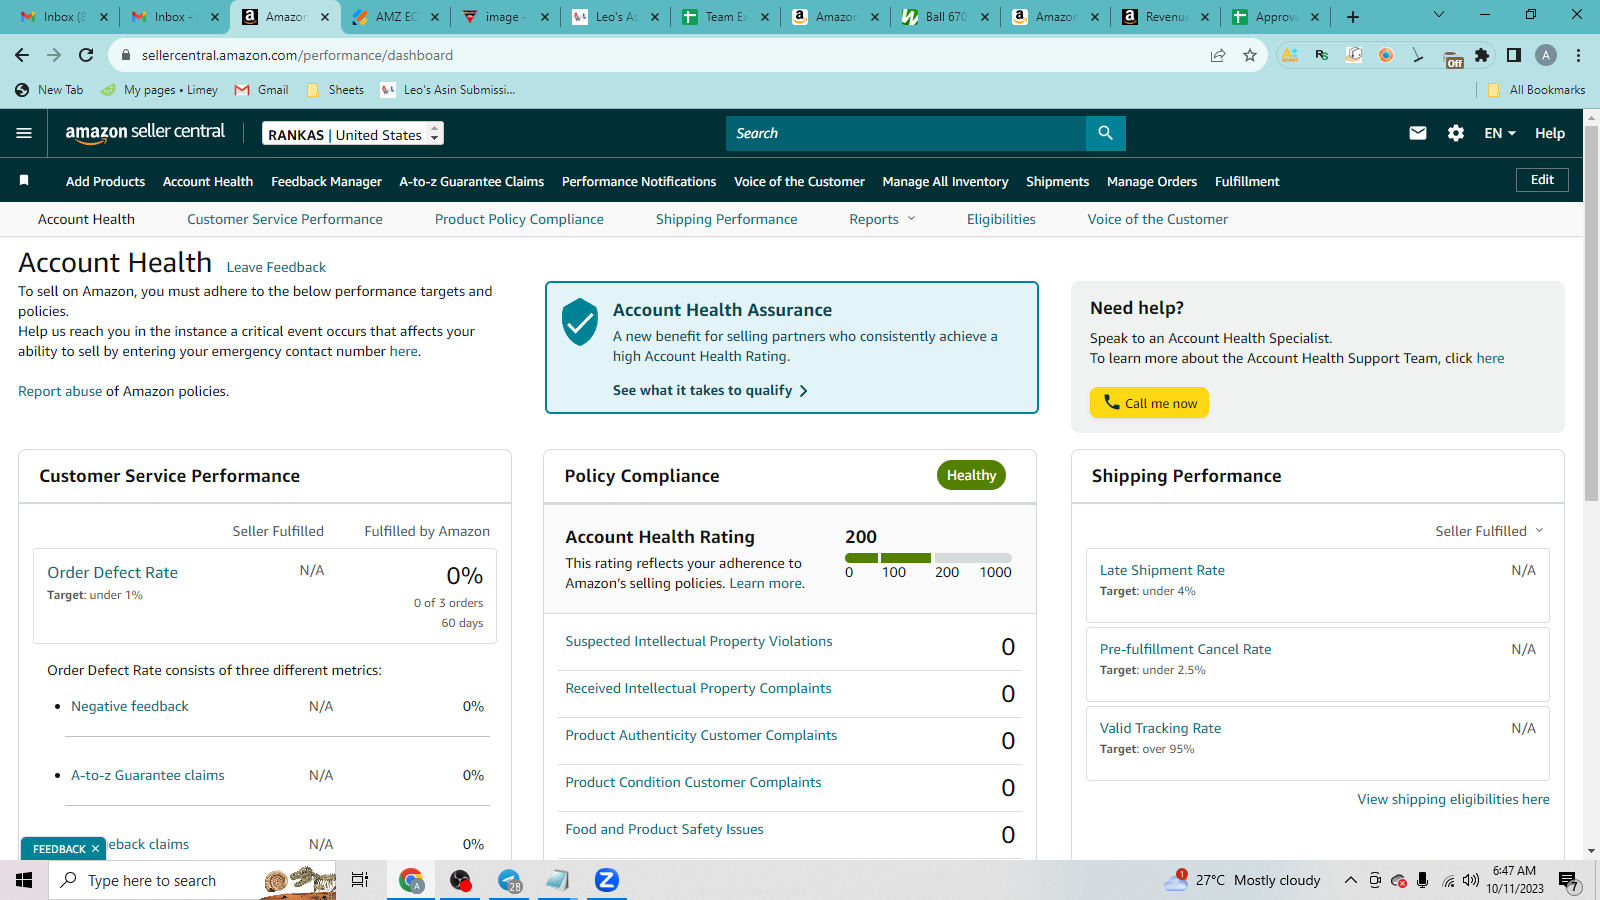Open Task View in the taskbar
This screenshot has width=1600, height=900.
point(360,880)
